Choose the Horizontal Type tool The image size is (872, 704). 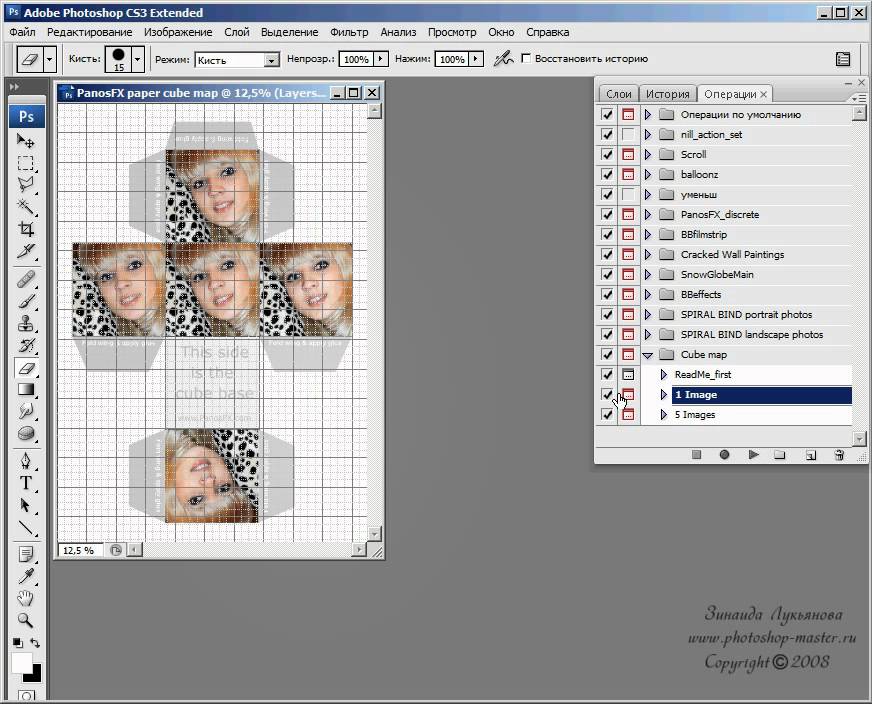tap(26, 483)
